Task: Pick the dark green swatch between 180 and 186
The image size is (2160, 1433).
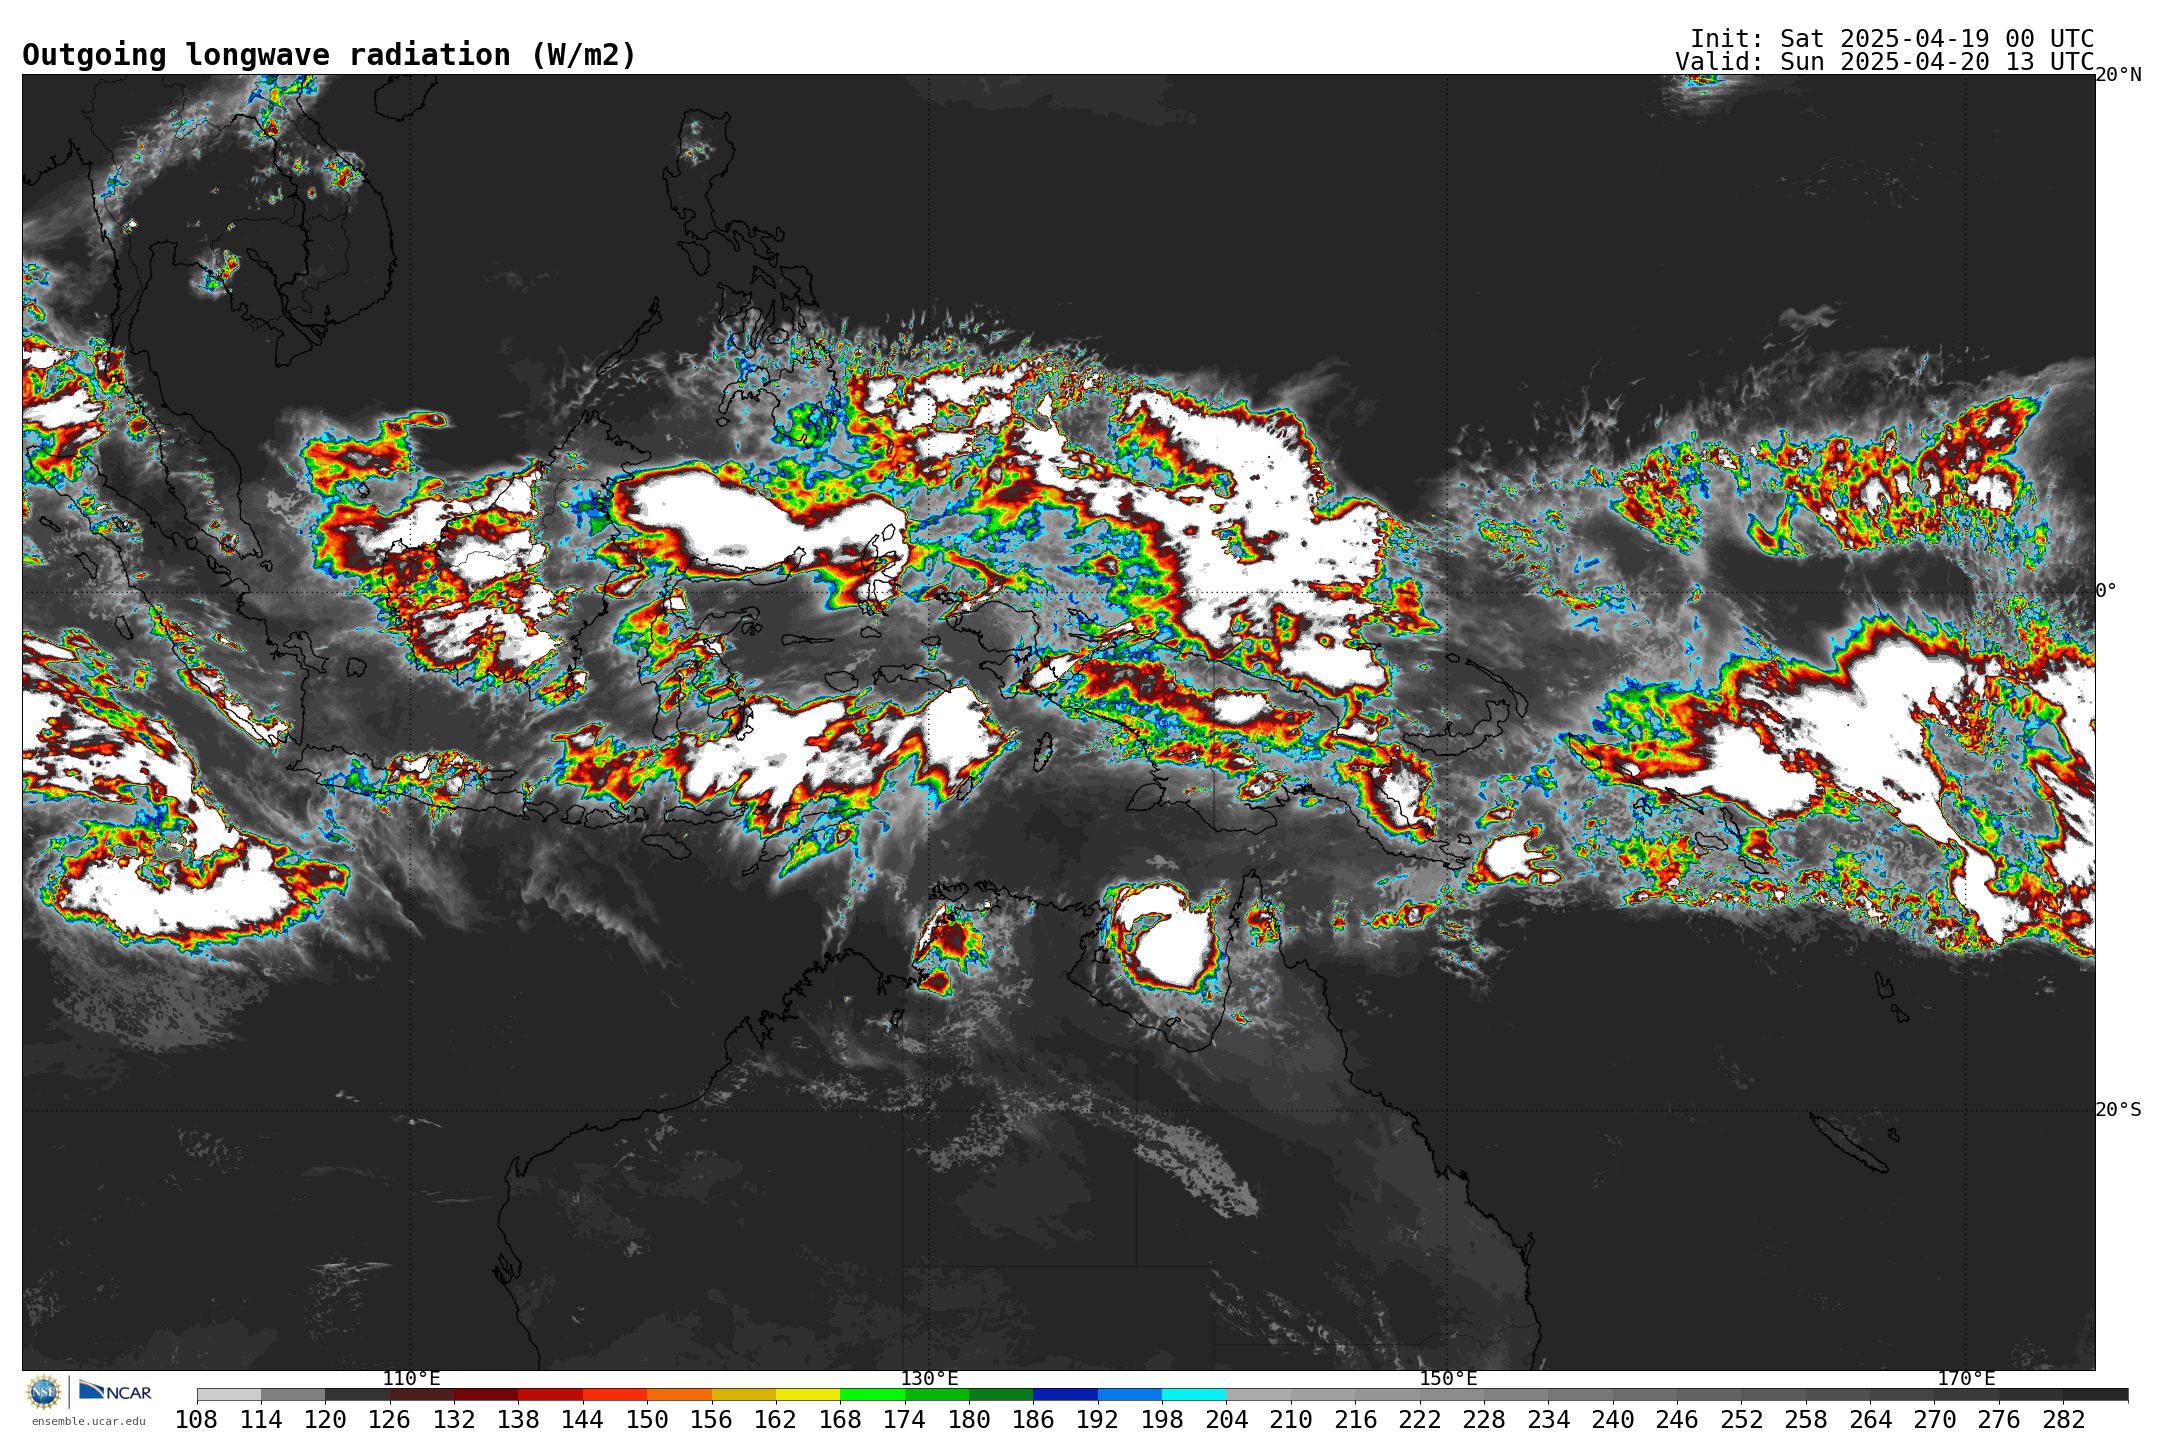Action: pos(1001,1394)
